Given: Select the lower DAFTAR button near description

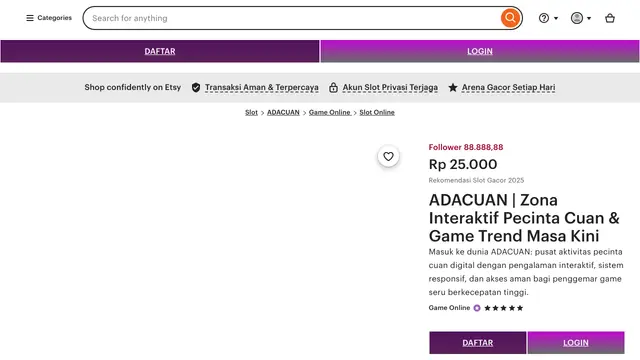Looking at the screenshot, I should click(x=478, y=343).
